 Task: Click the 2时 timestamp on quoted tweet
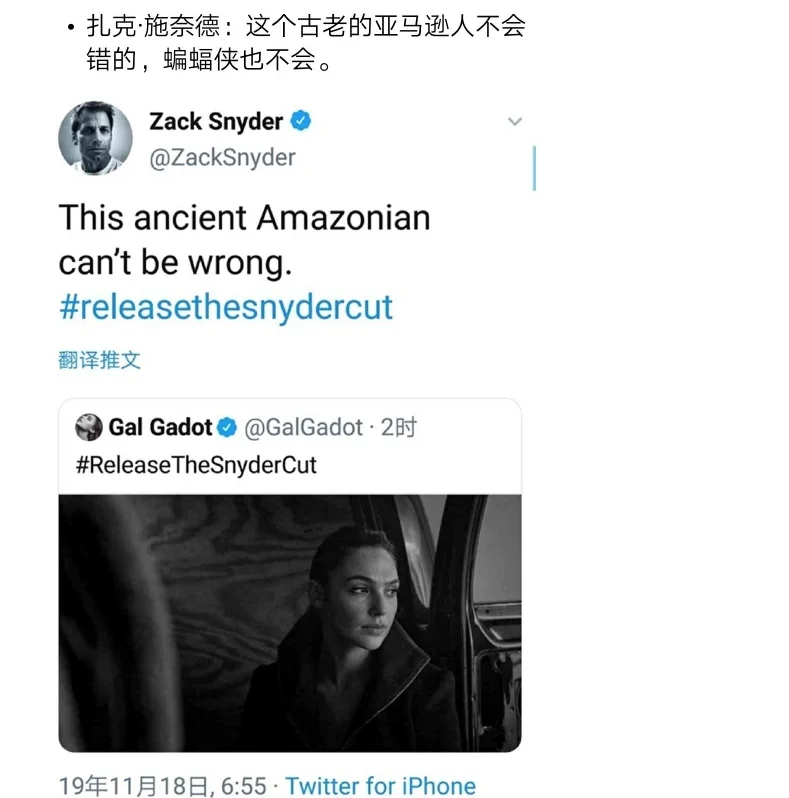(x=399, y=427)
